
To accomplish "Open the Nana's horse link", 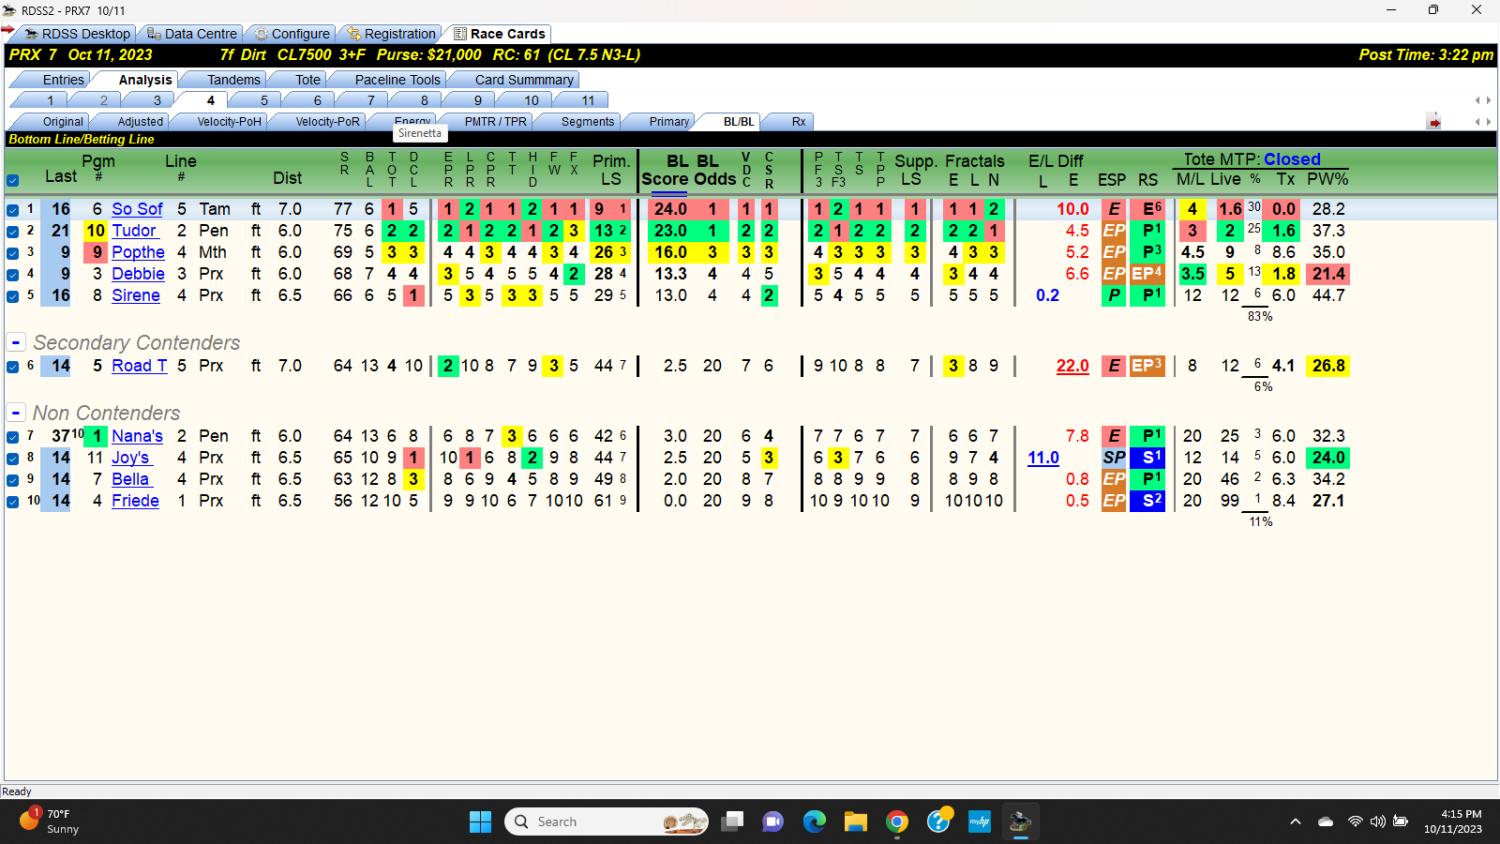I will (137, 436).
